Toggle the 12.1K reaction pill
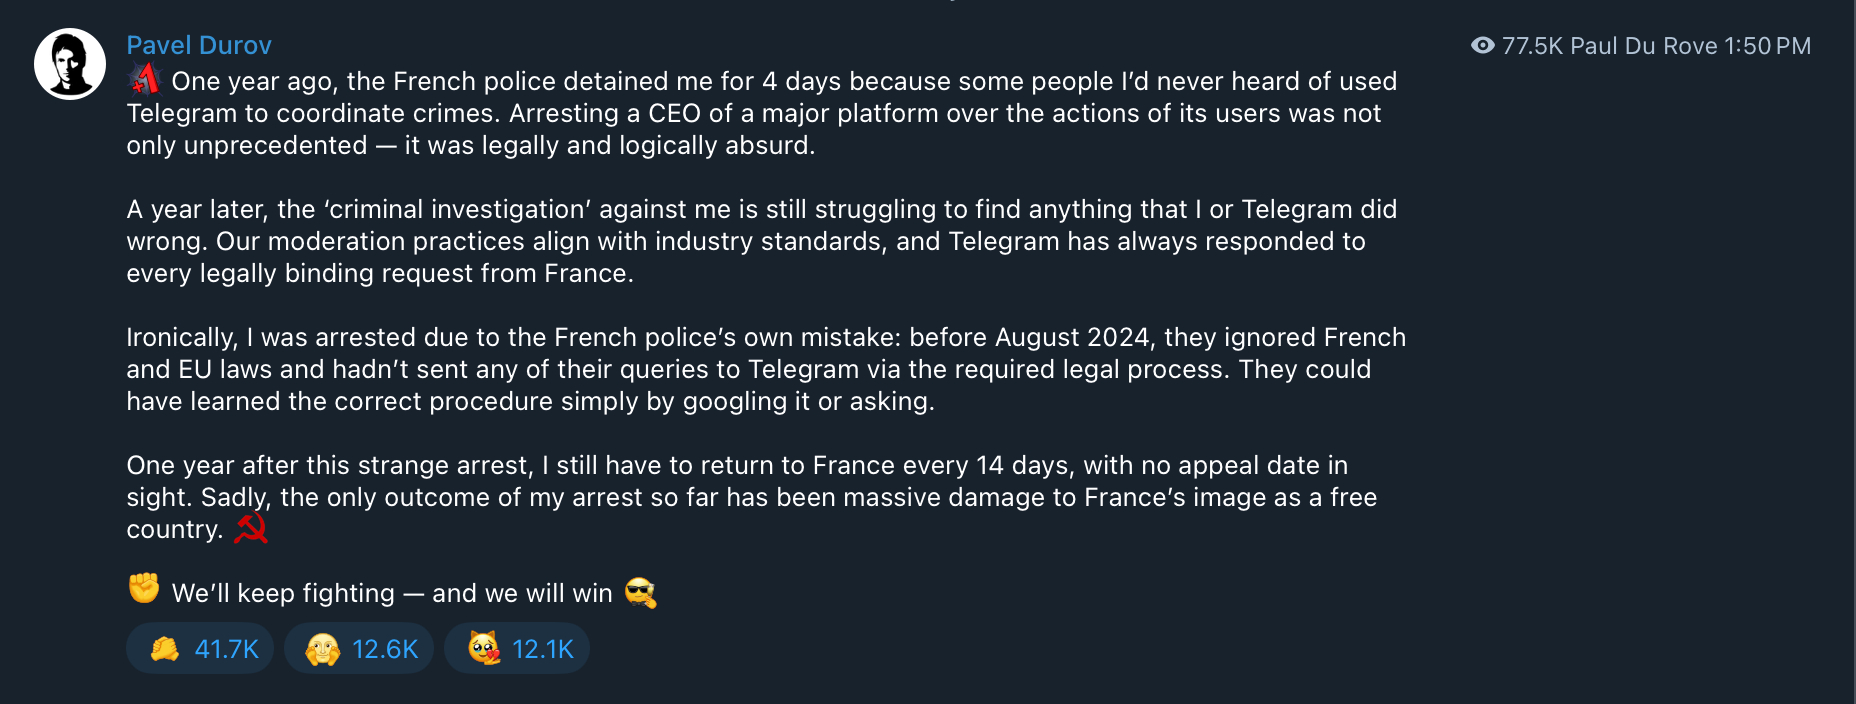Image resolution: width=1856 pixels, height=704 pixels. 516,648
